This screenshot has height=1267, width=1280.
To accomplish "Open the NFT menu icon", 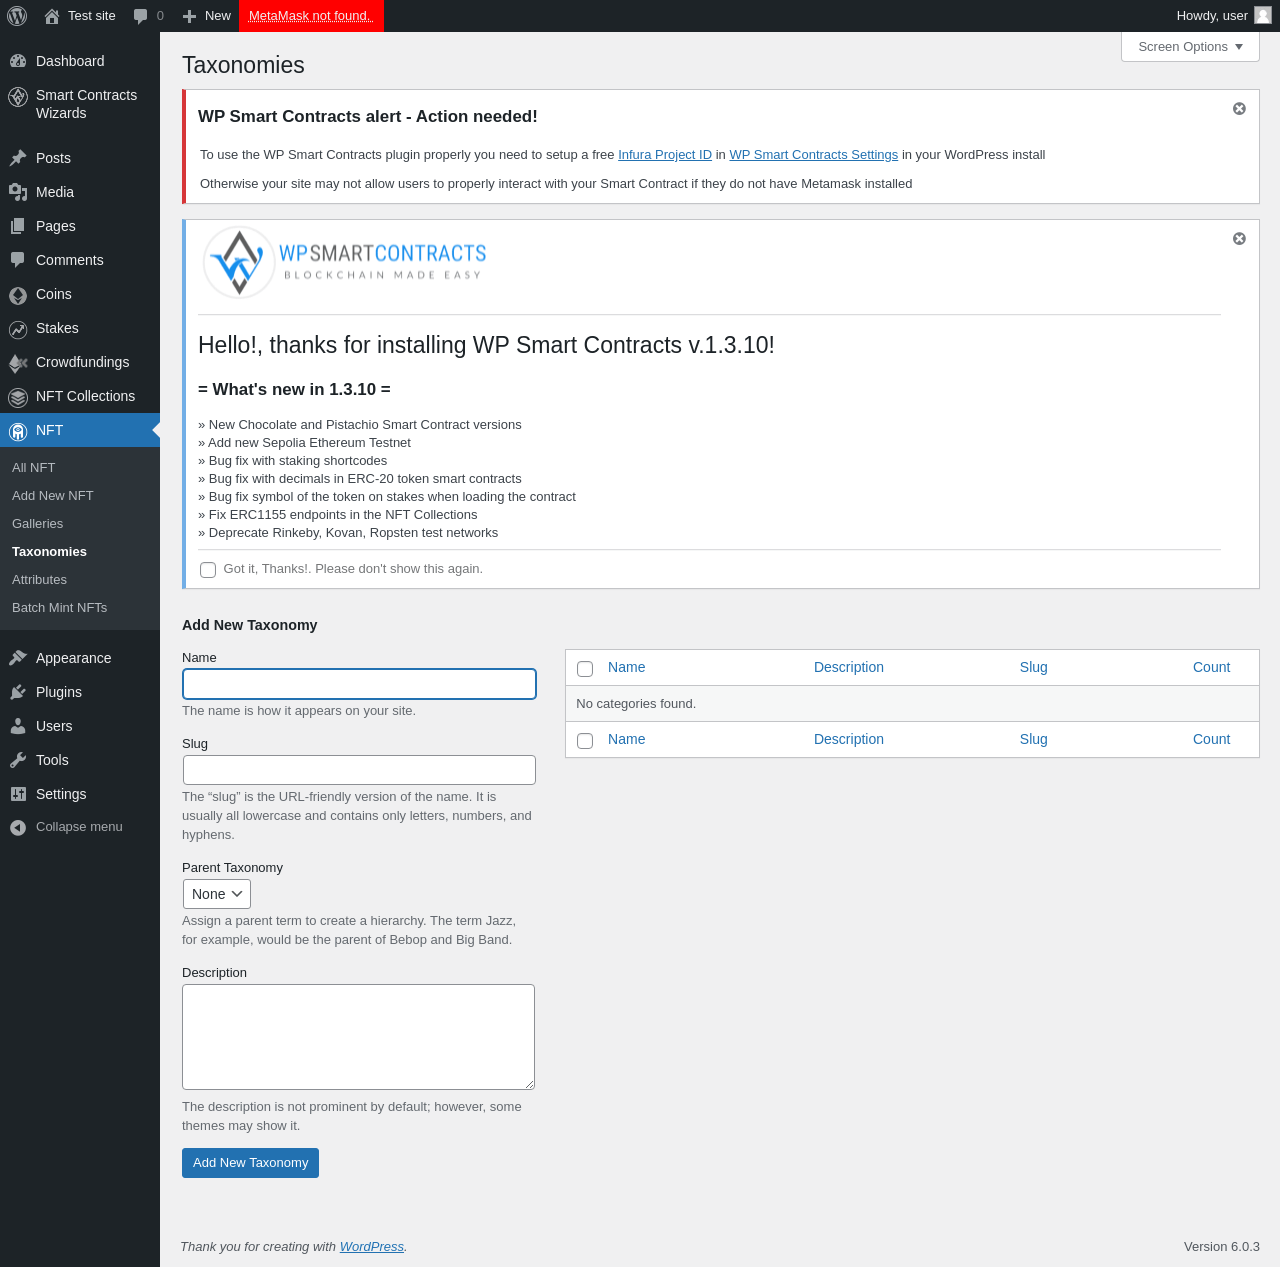I will (18, 431).
